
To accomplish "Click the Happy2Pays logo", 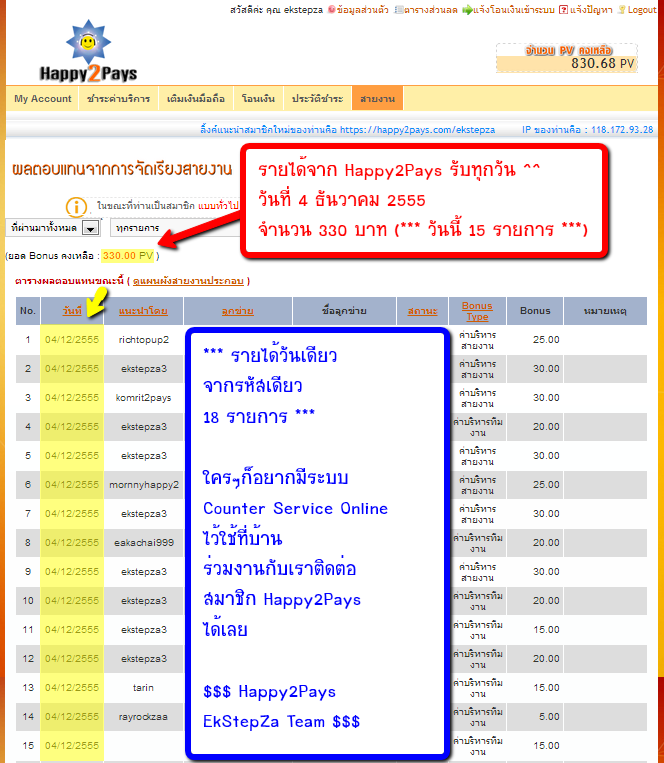I will (x=89, y=51).
